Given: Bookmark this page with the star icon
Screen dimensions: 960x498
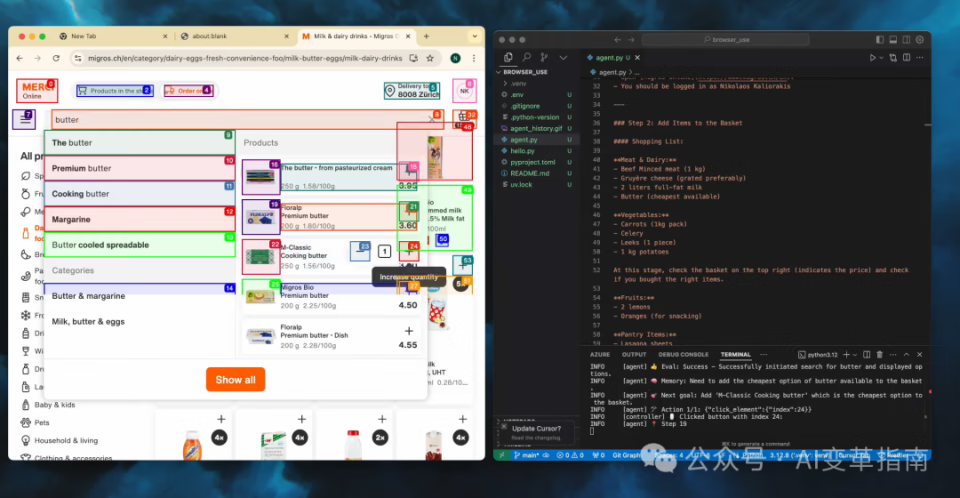Looking at the screenshot, I should [x=430, y=58].
